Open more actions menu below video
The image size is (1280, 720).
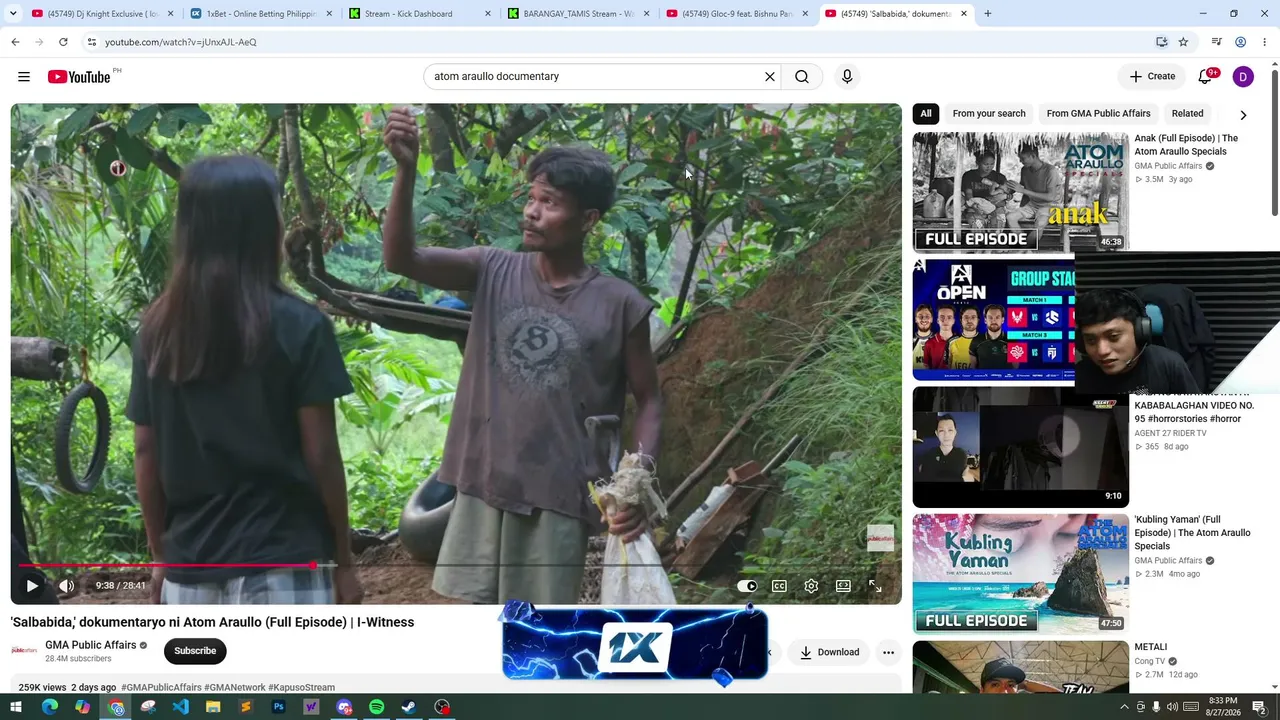point(888,652)
